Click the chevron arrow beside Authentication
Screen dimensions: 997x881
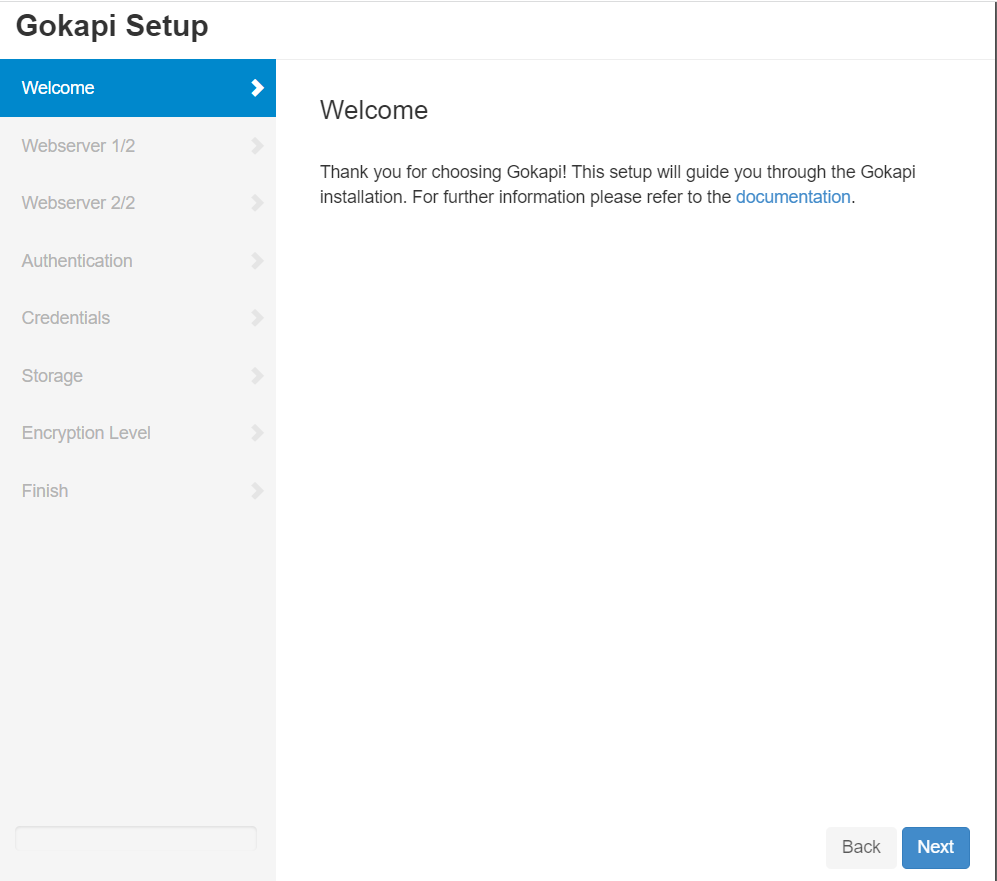pyautogui.click(x=257, y=261)
